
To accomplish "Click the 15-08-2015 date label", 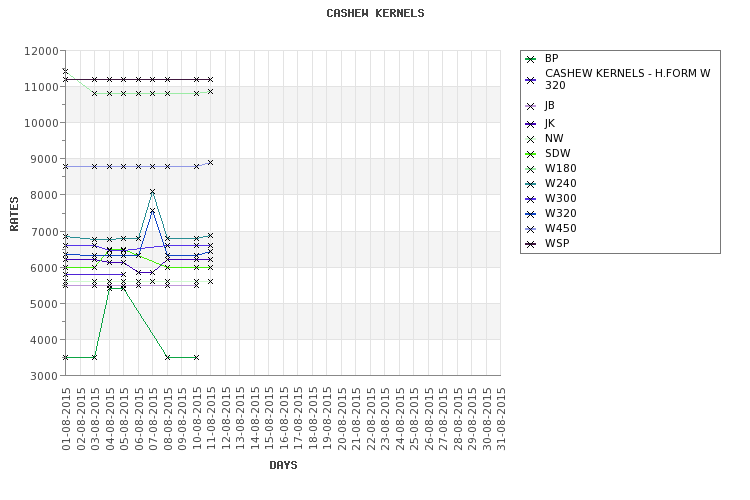I will coord(269,419).
